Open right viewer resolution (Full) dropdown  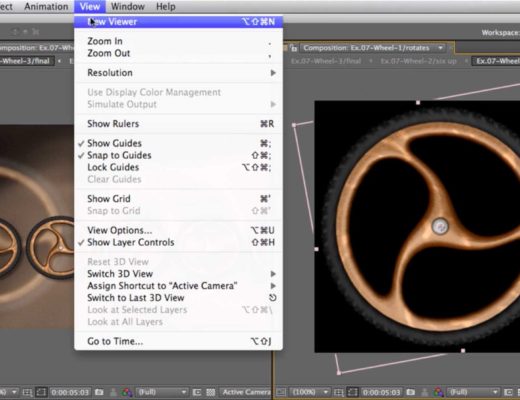[473, 392]
